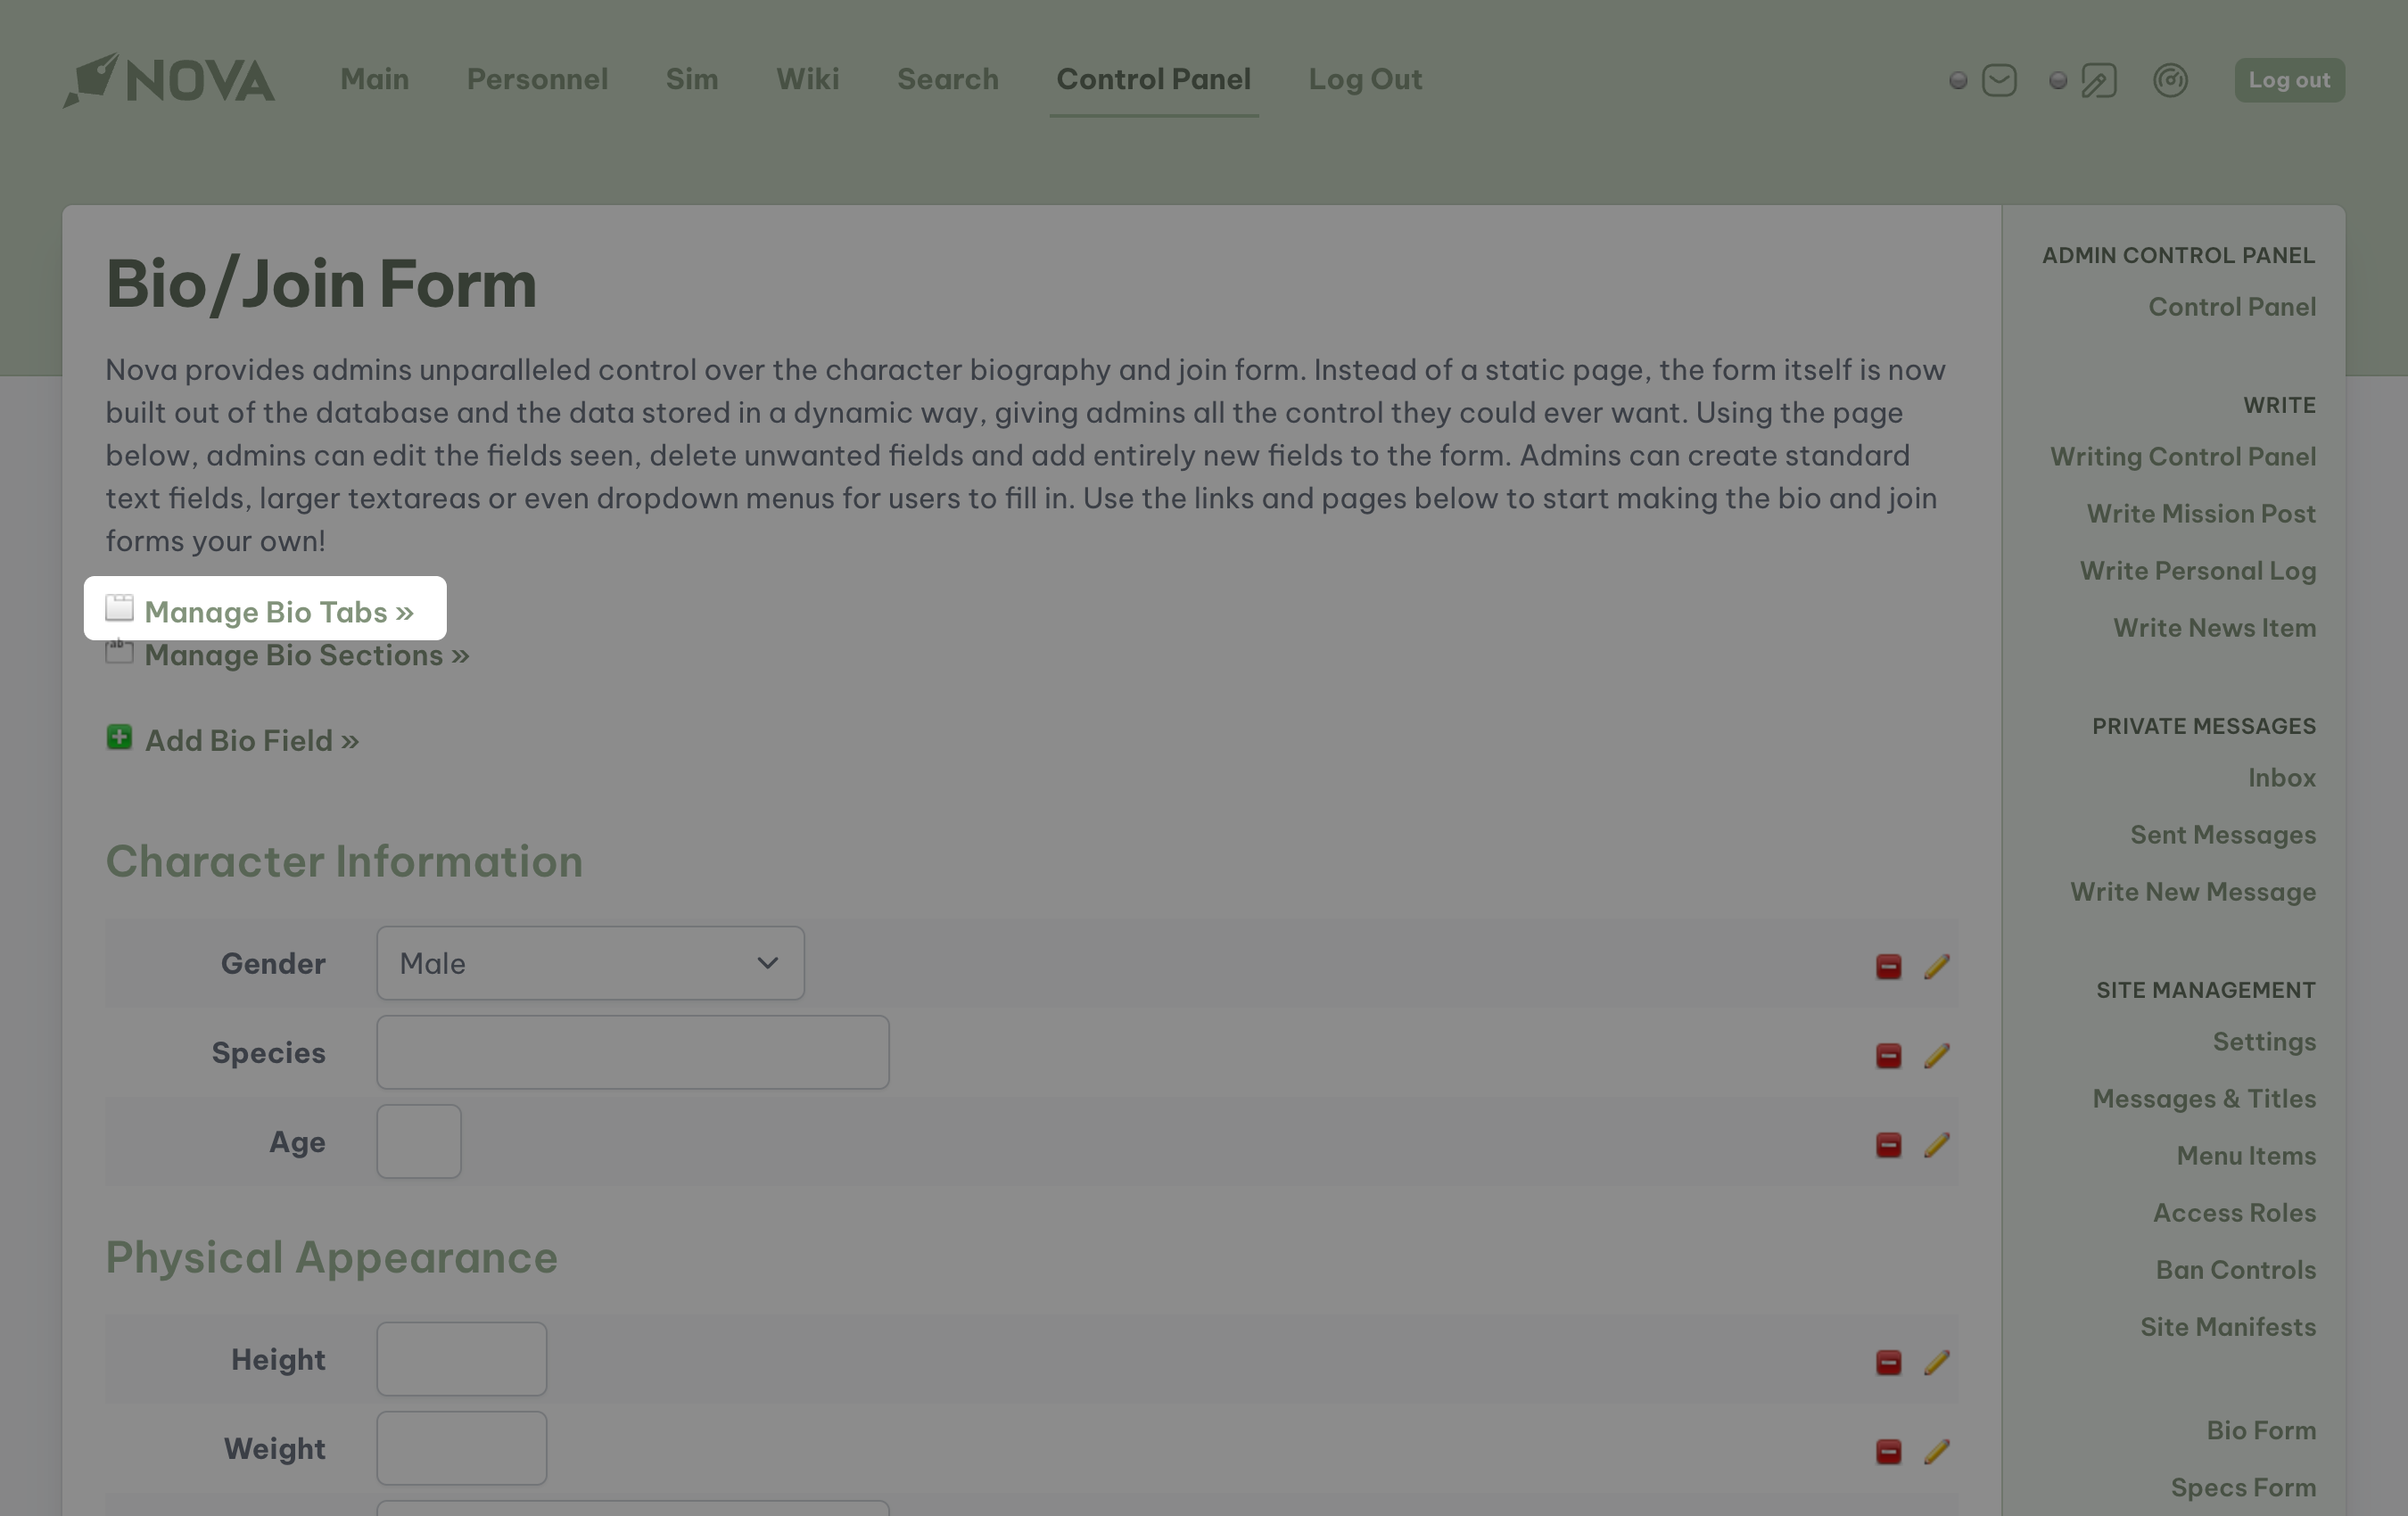
Task: Open Ban Controls sidebar link
Action: click(2236, 1270)
